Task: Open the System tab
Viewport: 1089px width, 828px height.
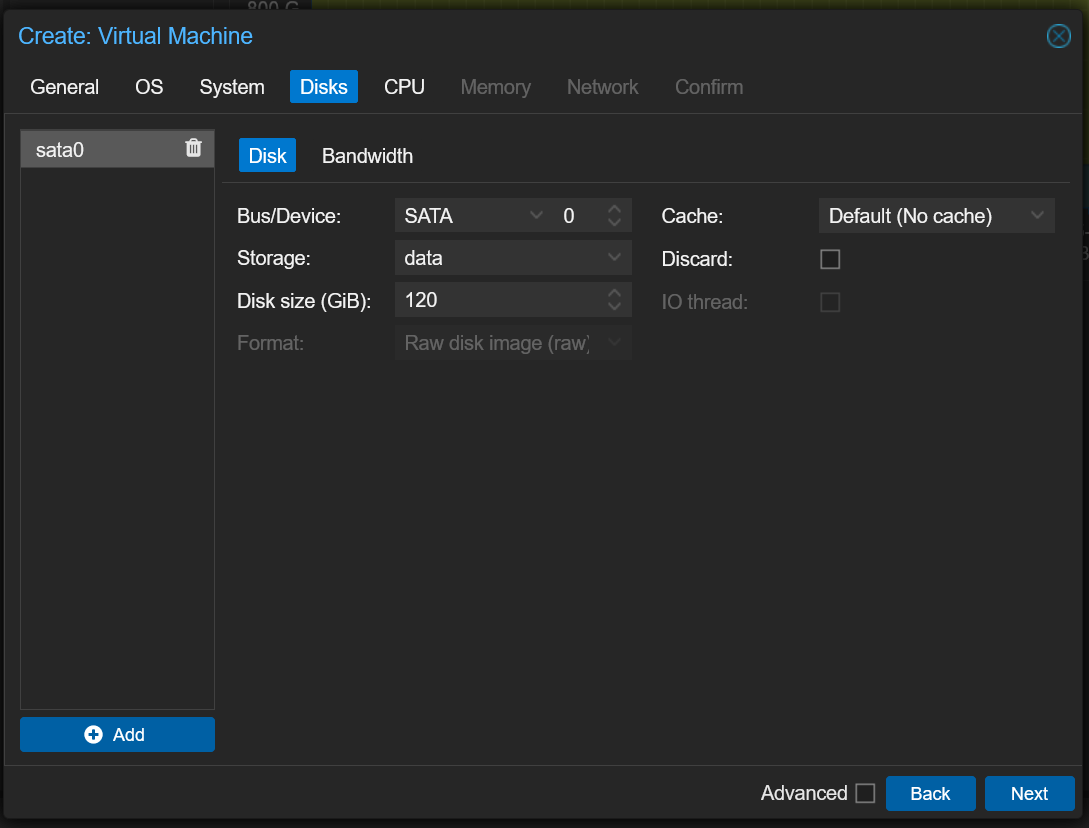Action: (x=232, y=87)
